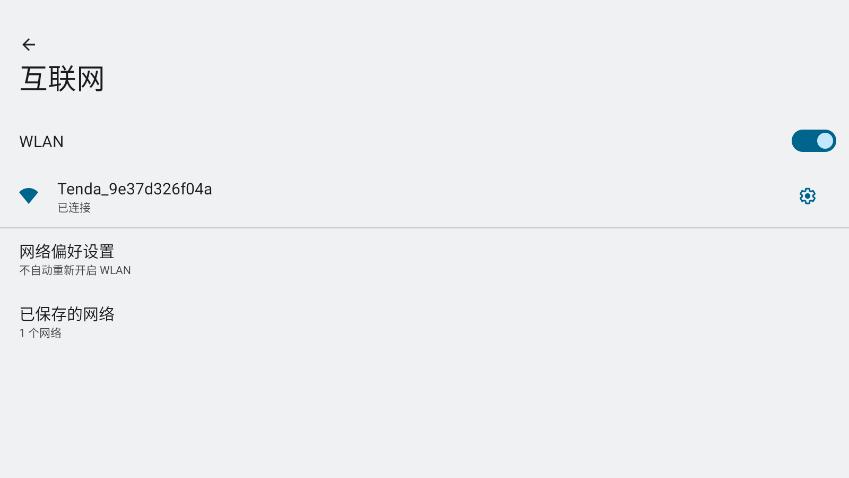This screenshot has width=849, height=478.
Task: Click the "网络" characters in 已保存的网络
Action: pyautogui.click(x=96, y=314)
